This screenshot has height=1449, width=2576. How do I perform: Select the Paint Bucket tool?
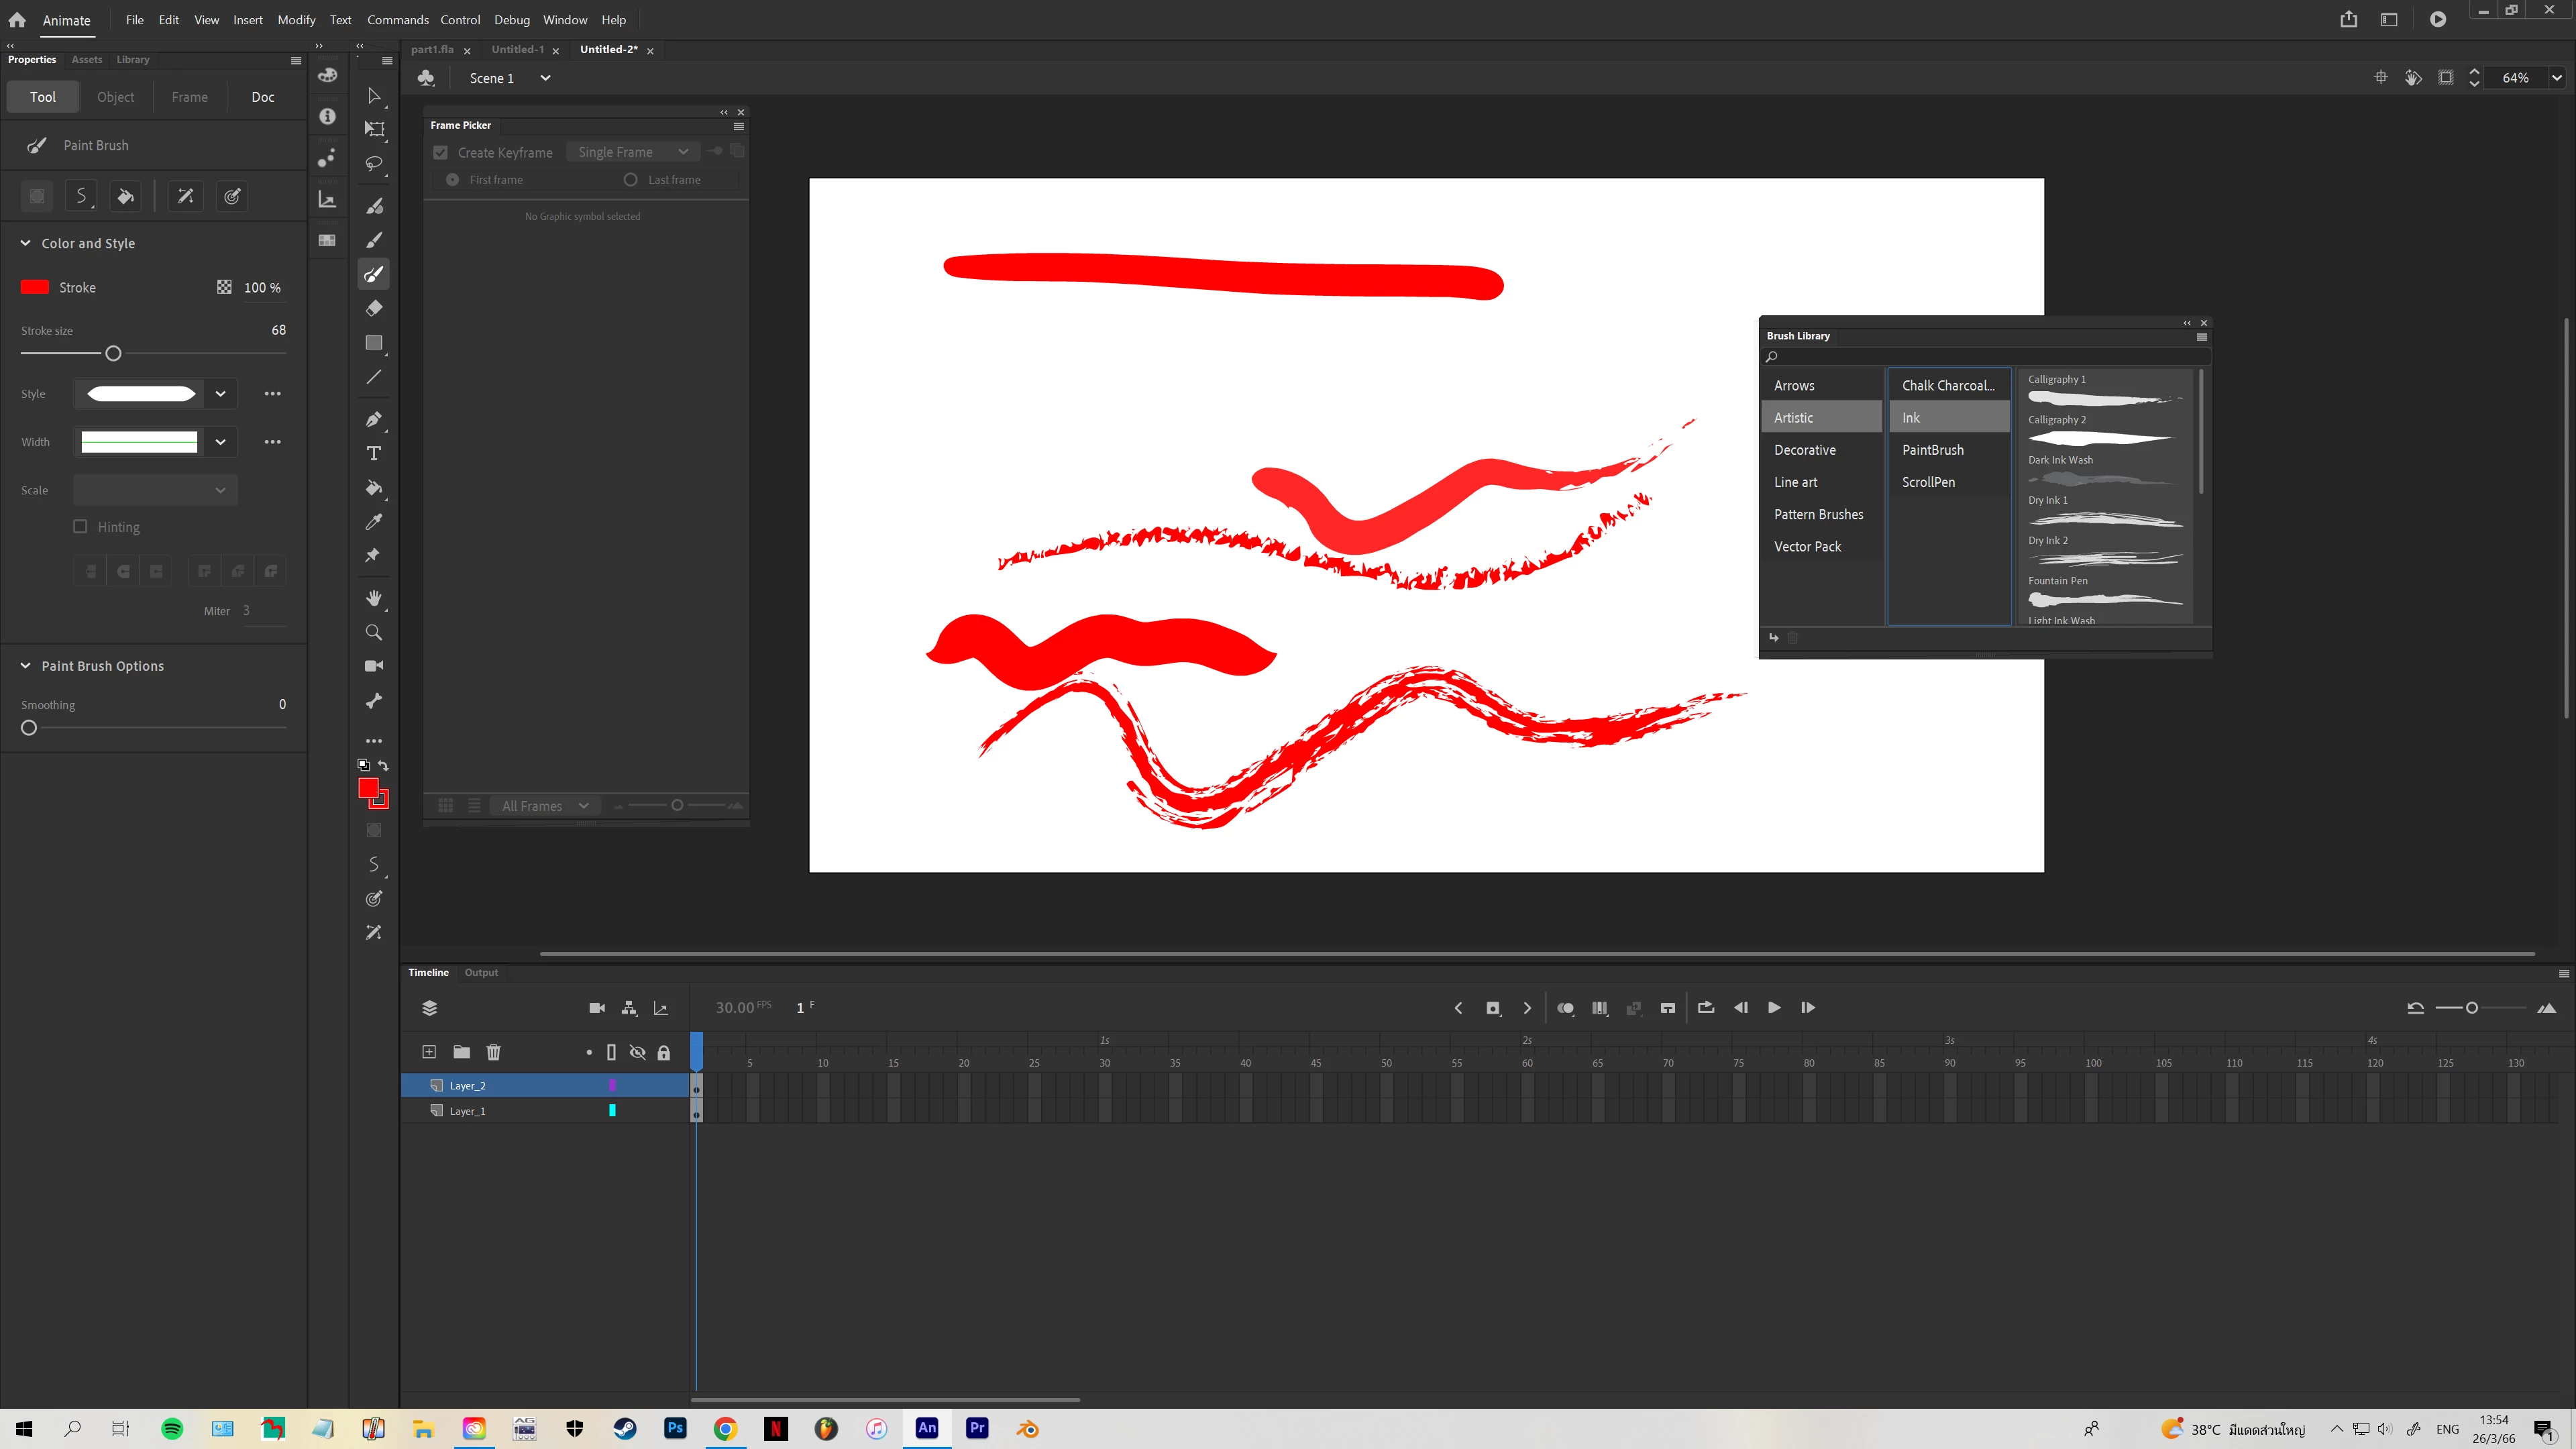(x=374, y=488)
